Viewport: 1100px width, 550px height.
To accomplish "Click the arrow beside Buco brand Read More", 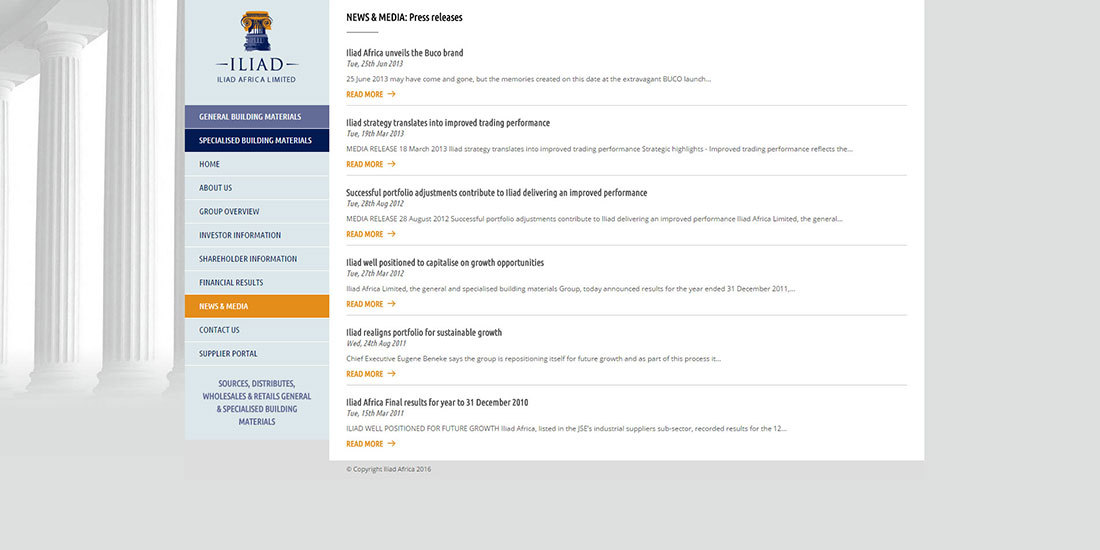I will [x=391, y=95].
